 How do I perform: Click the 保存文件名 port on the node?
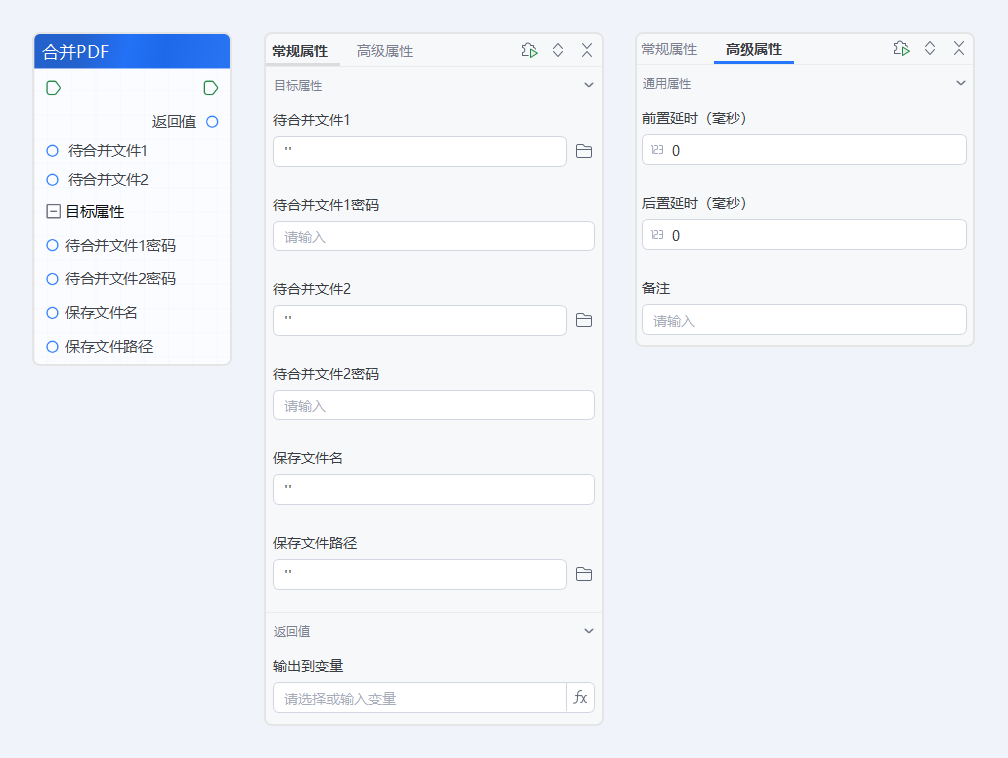click(x=51, y=312)
